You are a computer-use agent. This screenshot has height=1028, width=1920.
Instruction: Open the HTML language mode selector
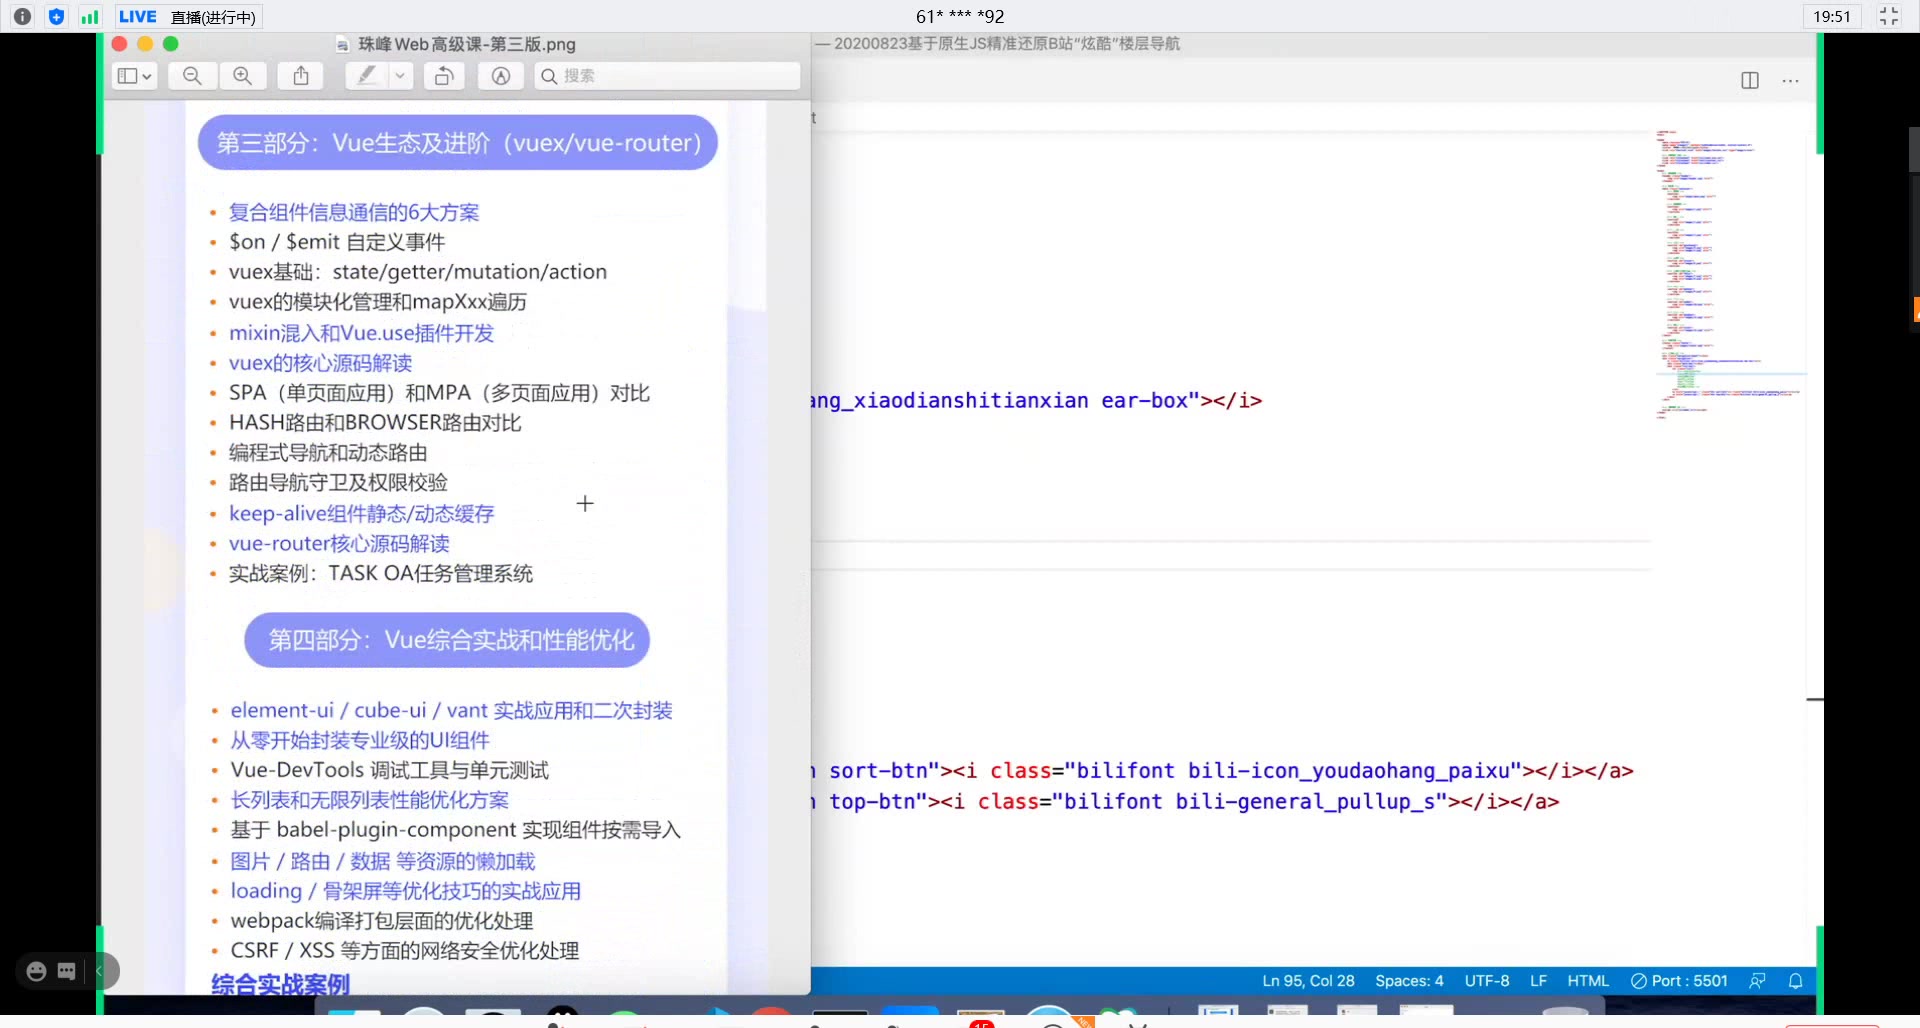coord(1588,981)
